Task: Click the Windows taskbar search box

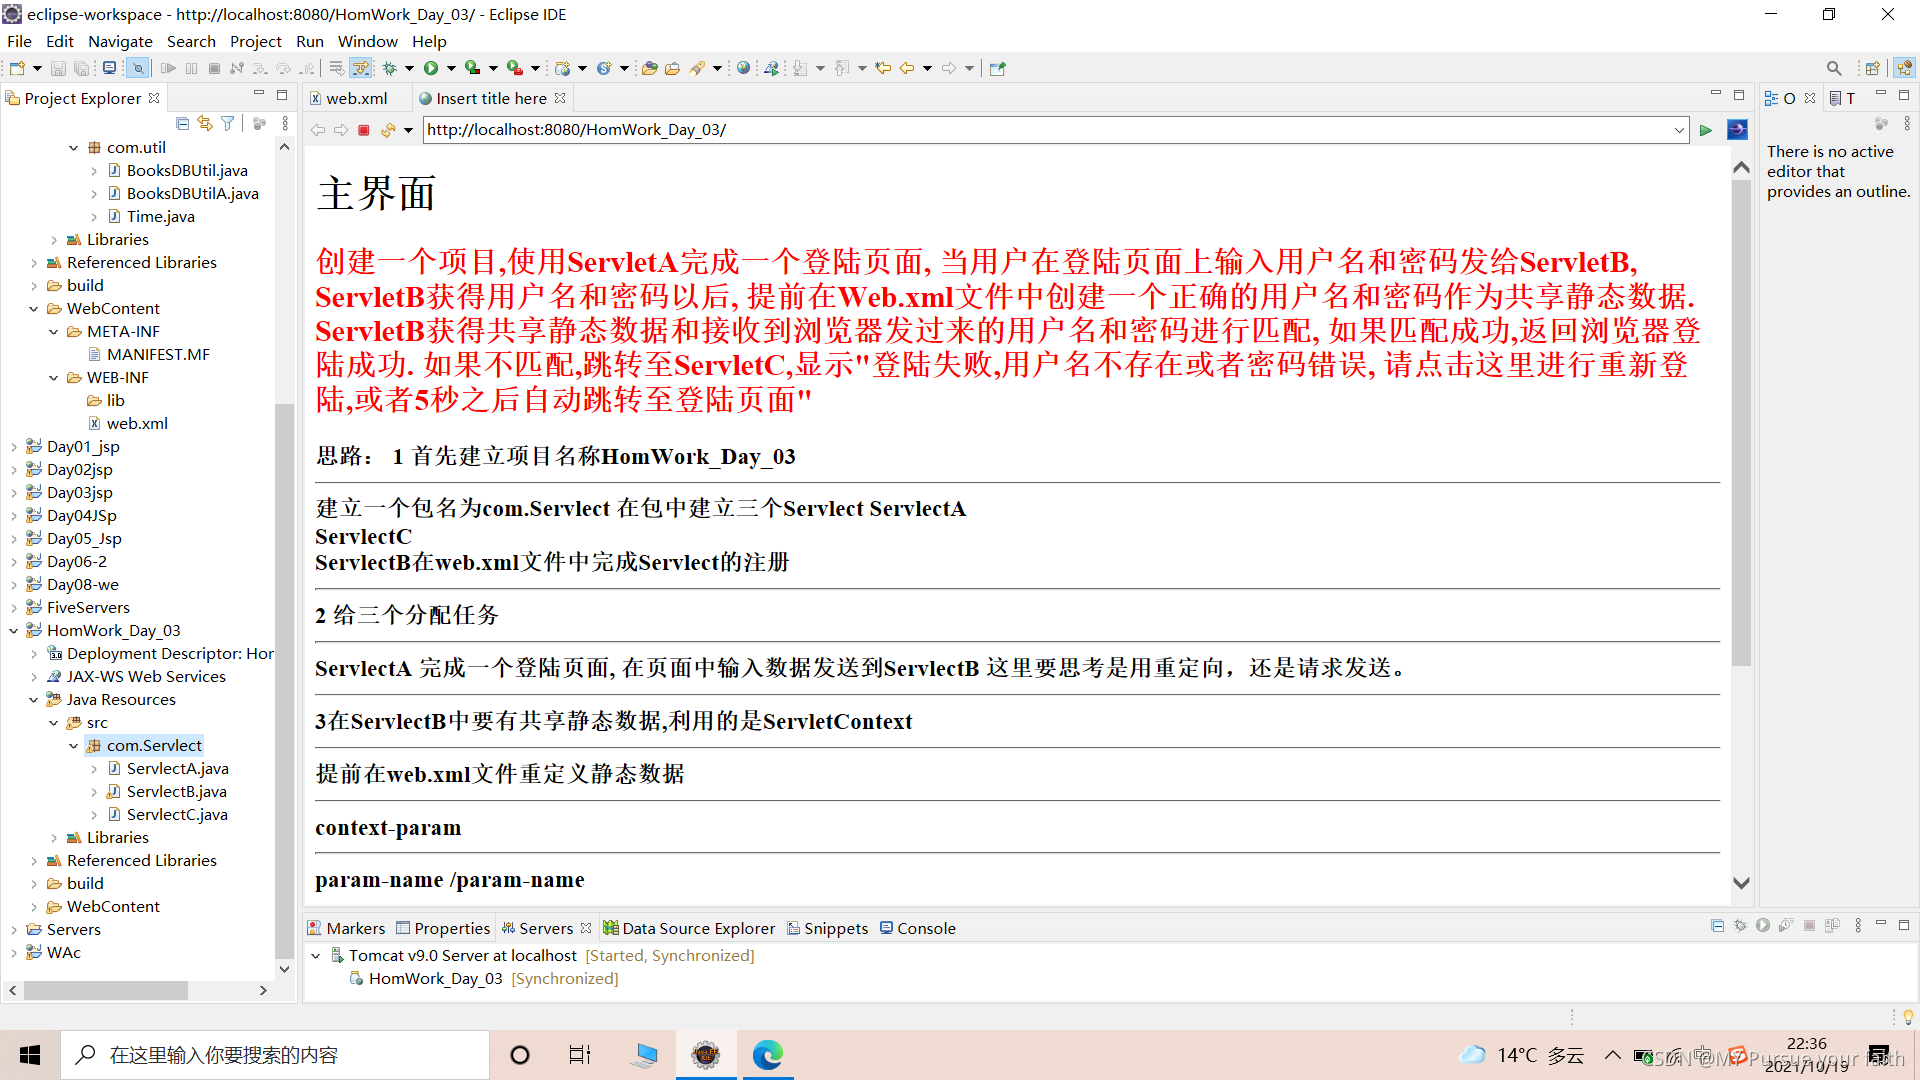Action: pos(275,1055)
